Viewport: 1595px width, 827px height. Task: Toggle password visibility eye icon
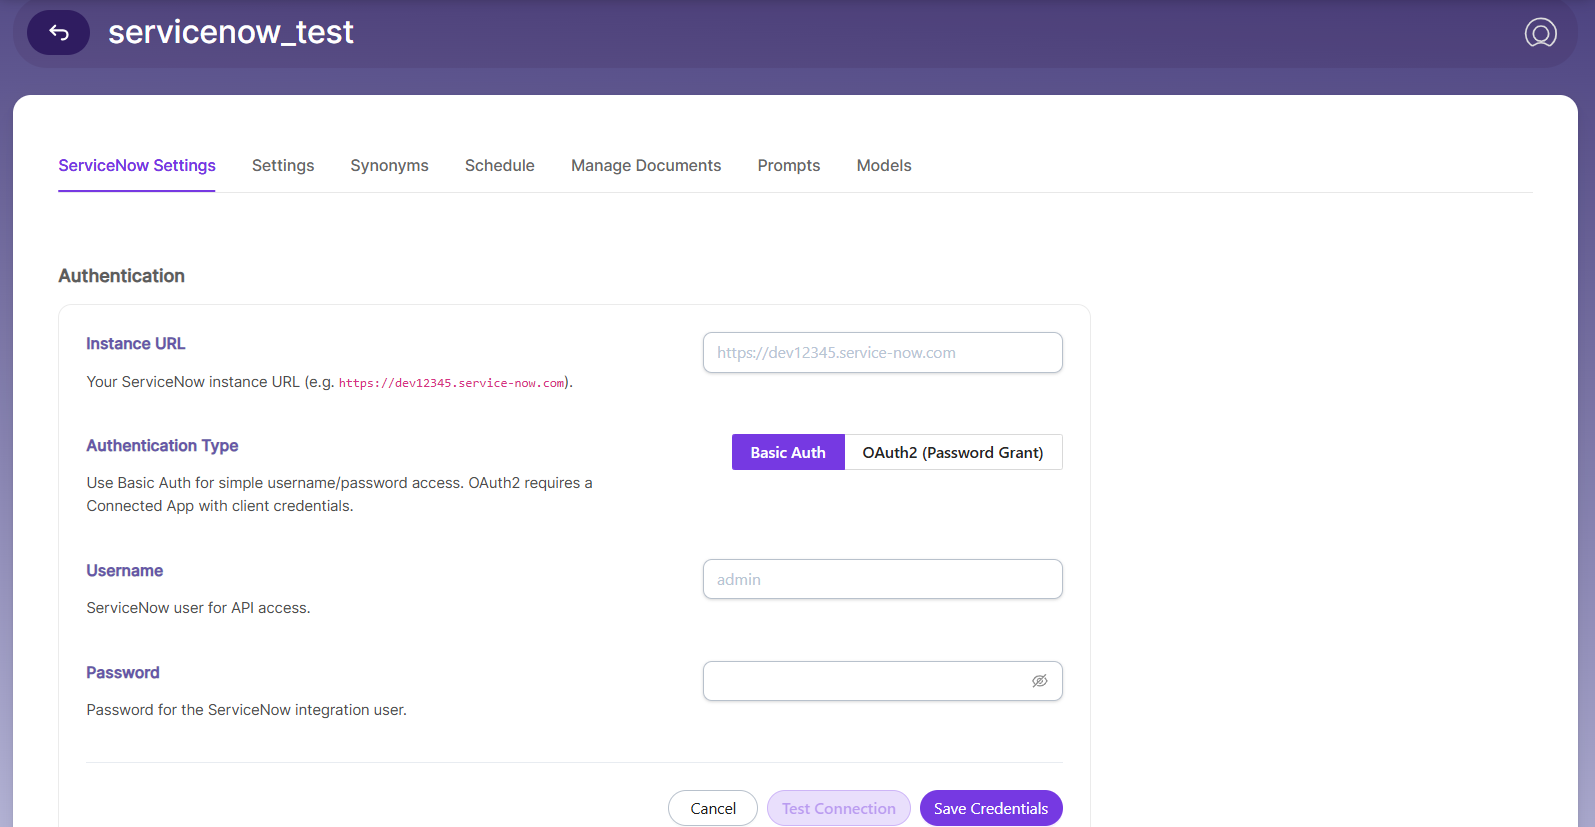click(1040, 681)
